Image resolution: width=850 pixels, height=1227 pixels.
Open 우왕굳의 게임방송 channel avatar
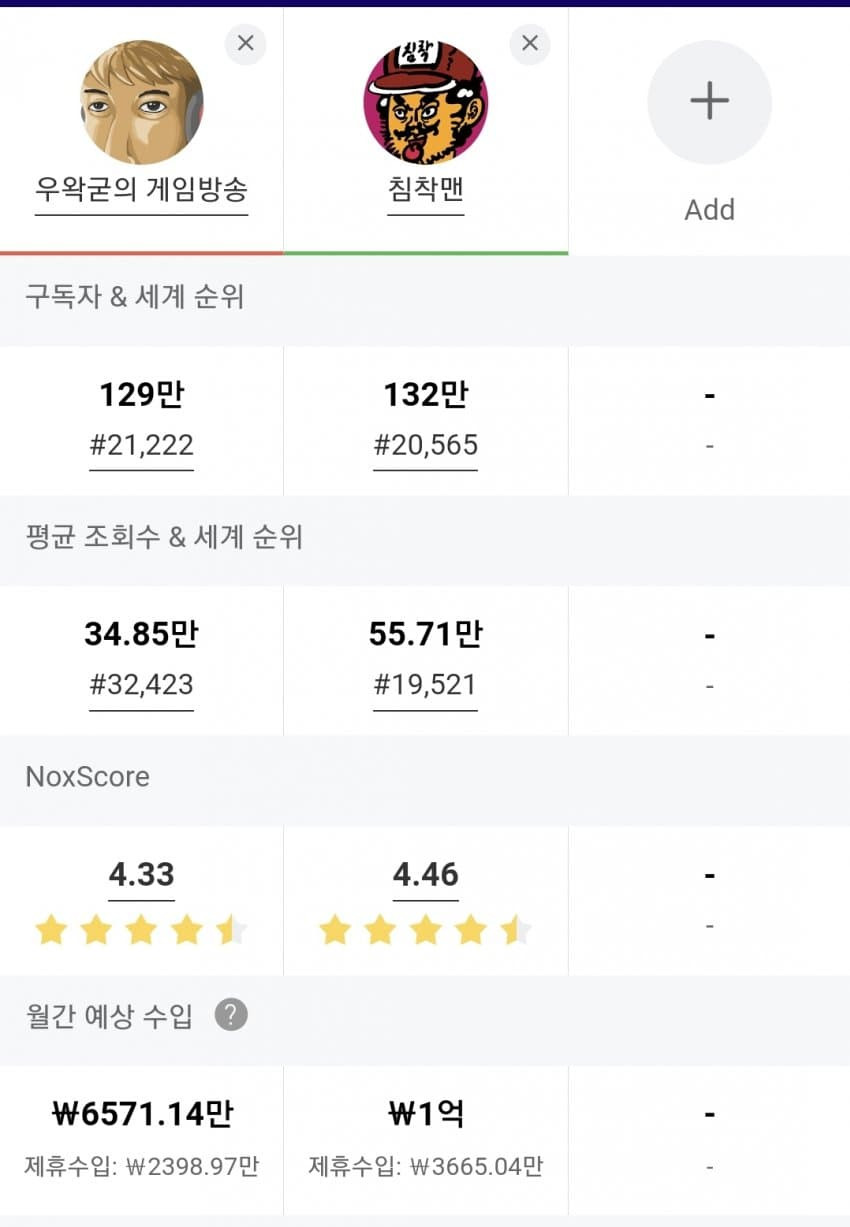141,102
